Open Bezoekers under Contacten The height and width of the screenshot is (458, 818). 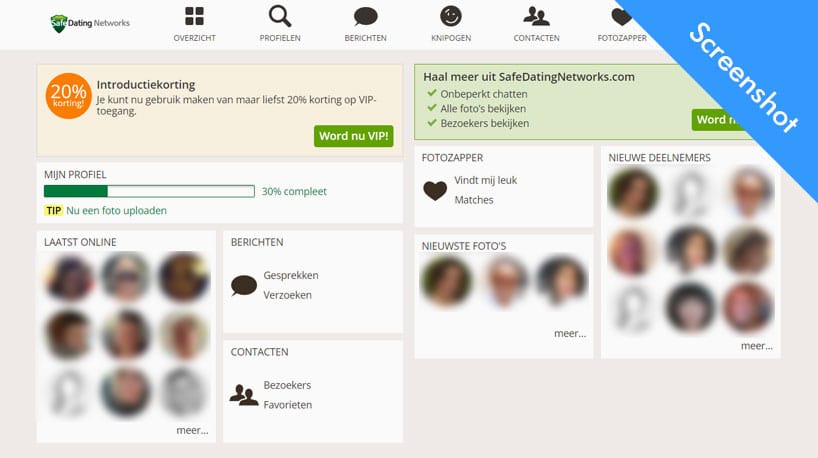[287, 385]
